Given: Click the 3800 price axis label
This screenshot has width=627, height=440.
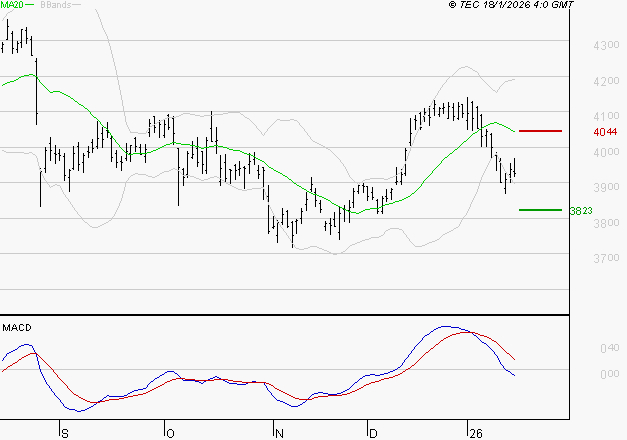Looking at the screenshot, I should point(606,223).
